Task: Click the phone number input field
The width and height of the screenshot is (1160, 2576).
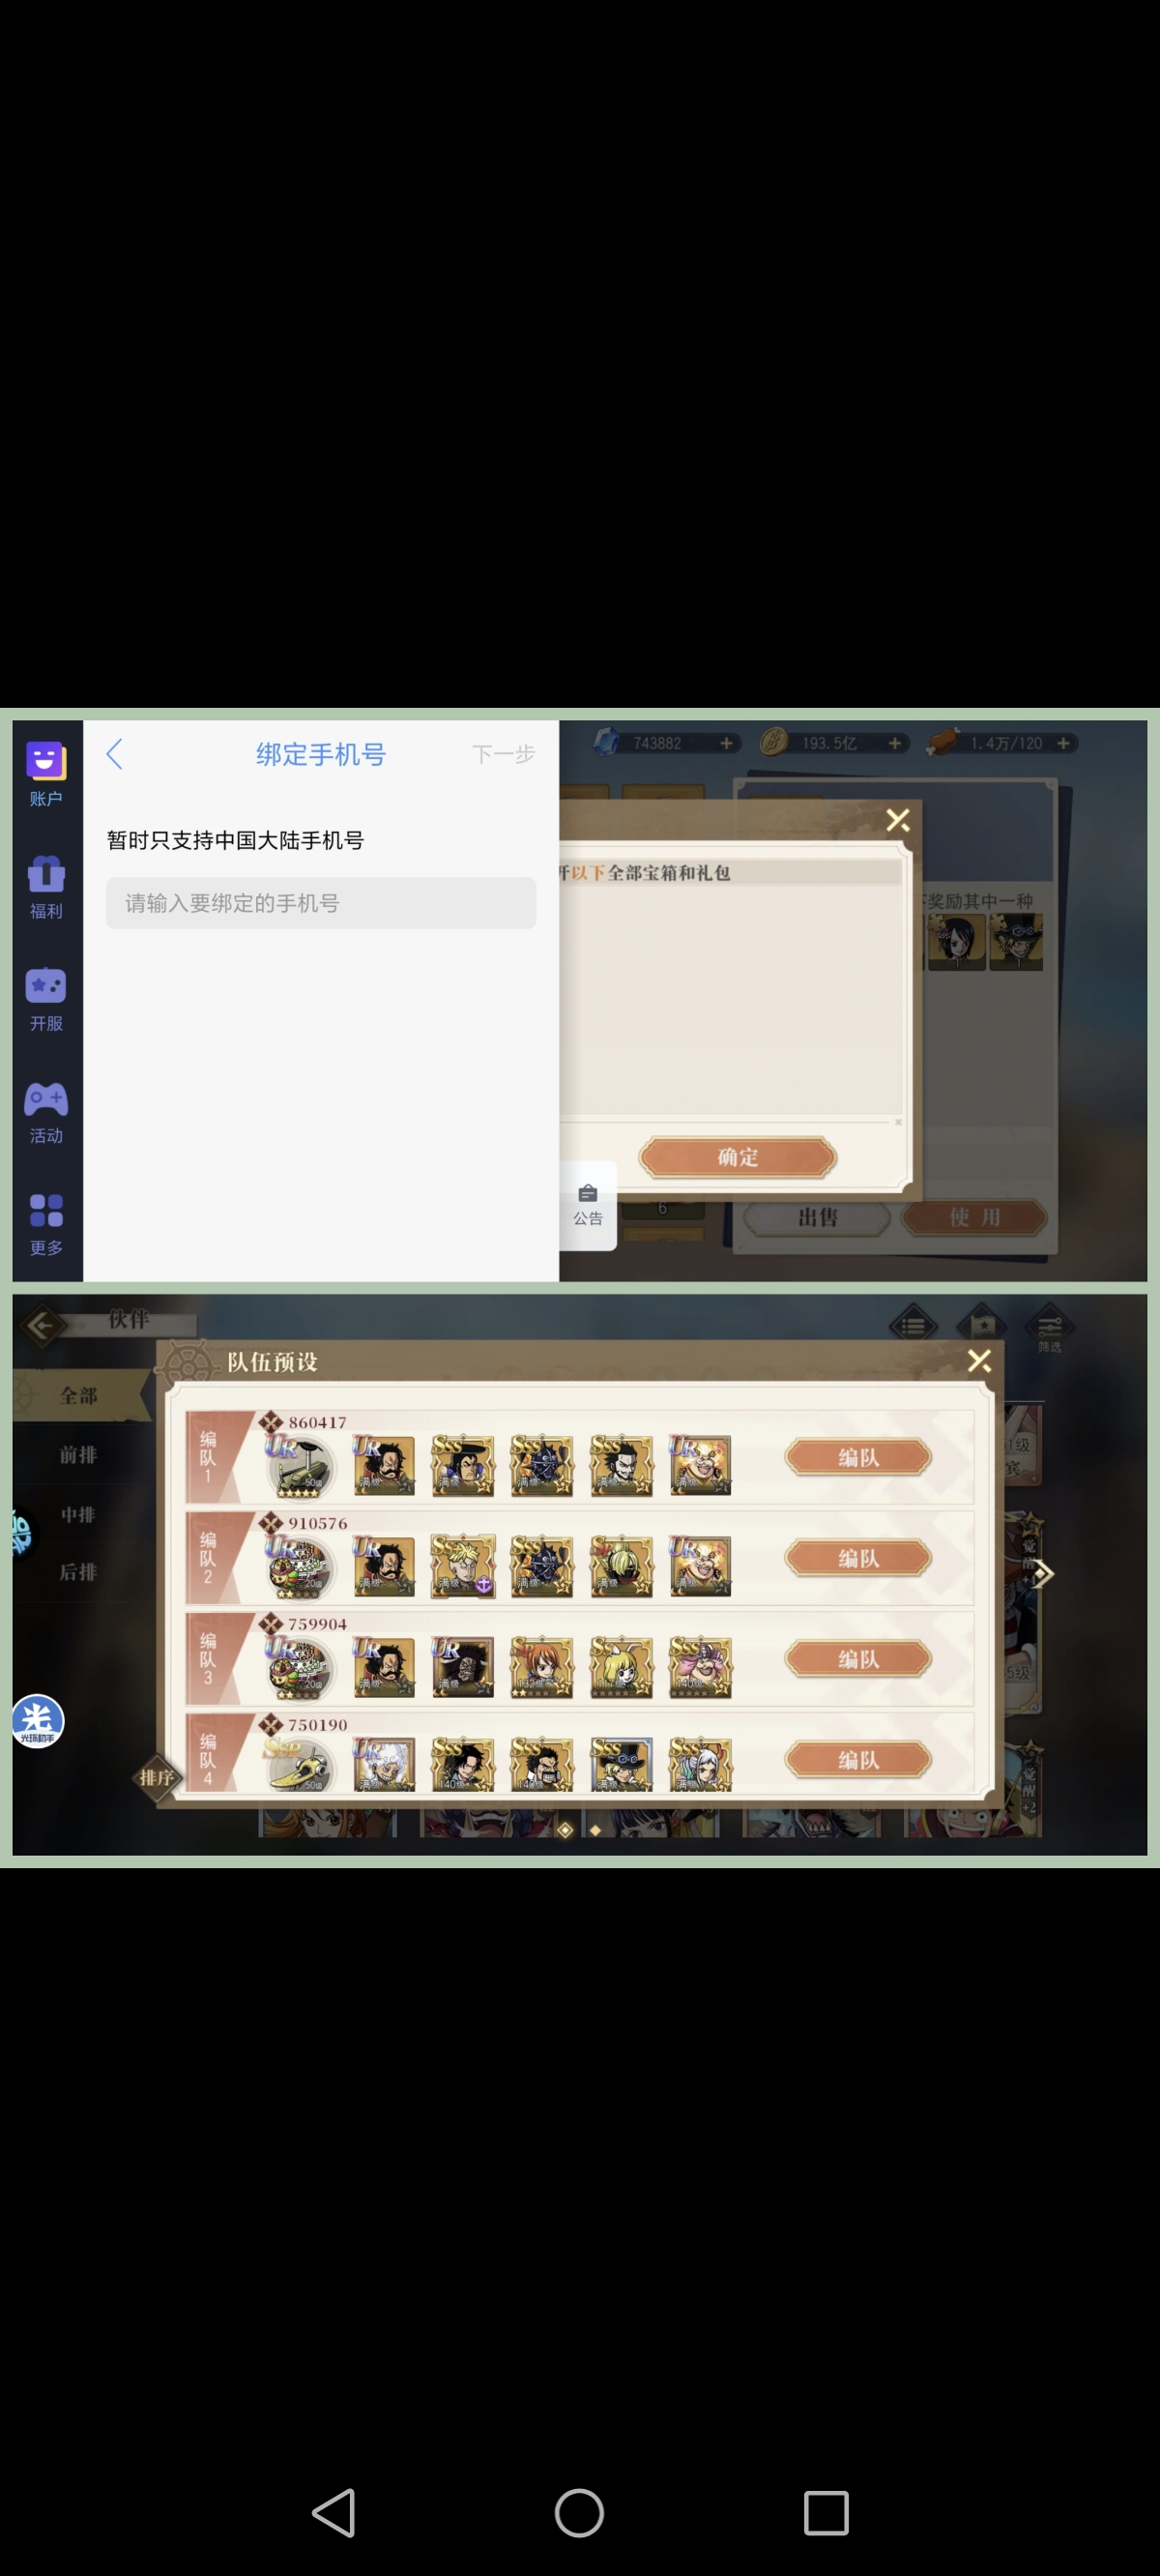Action: [x=321, y=903]
